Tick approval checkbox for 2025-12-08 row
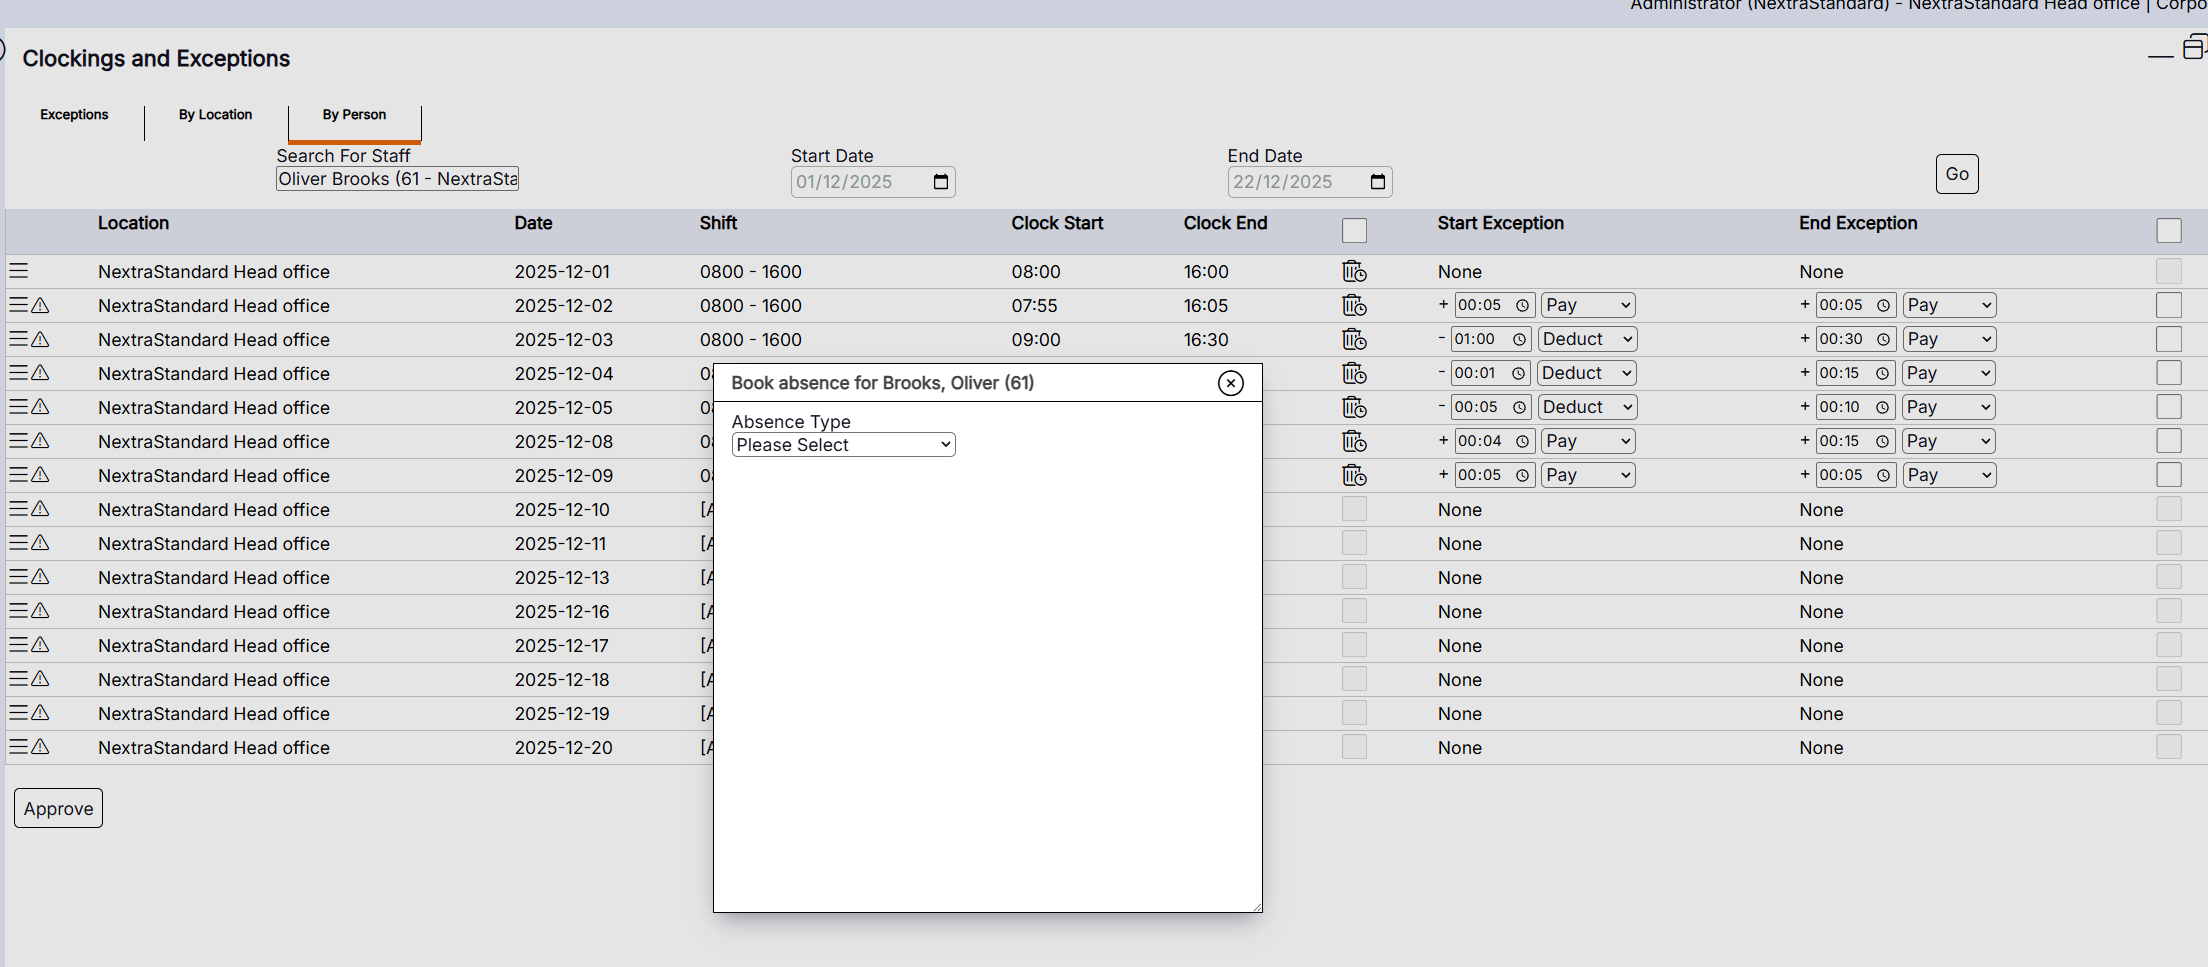Screen dimensions: 2208x967 pos(2169,441)
